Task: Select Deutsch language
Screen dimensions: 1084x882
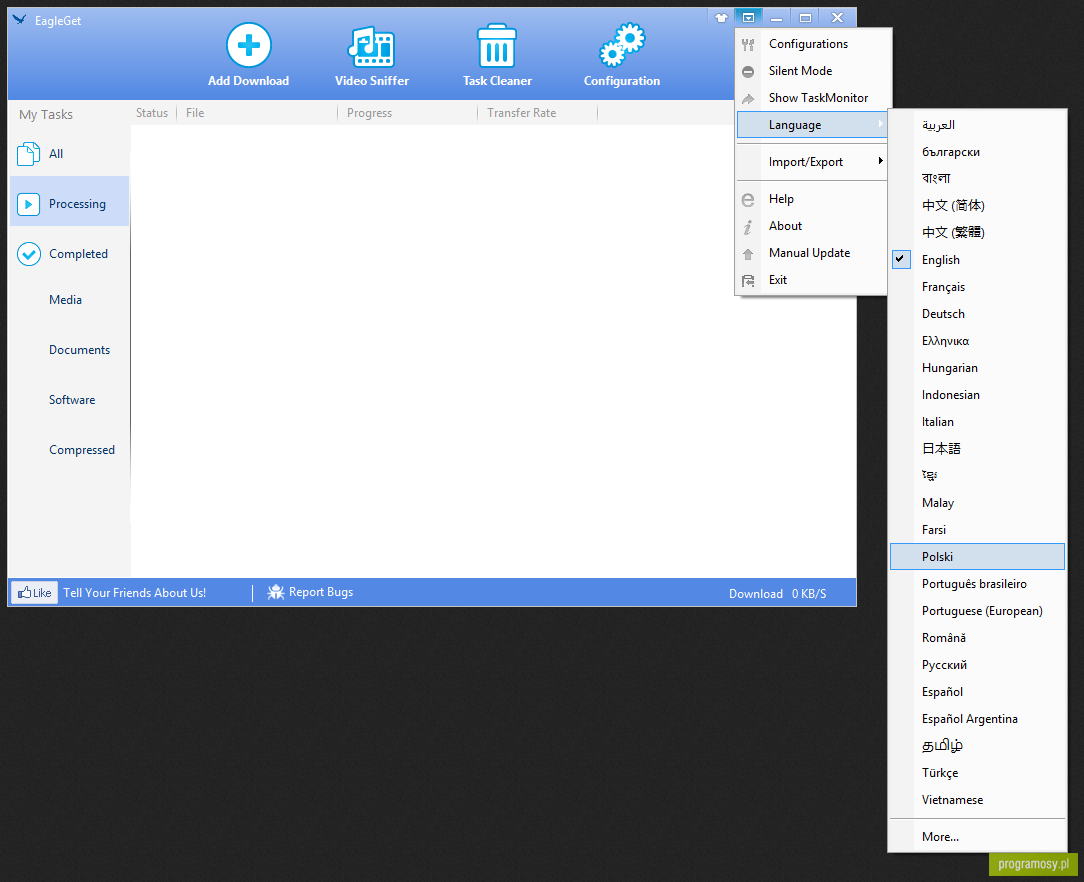Action: click(x=978, y=314)
